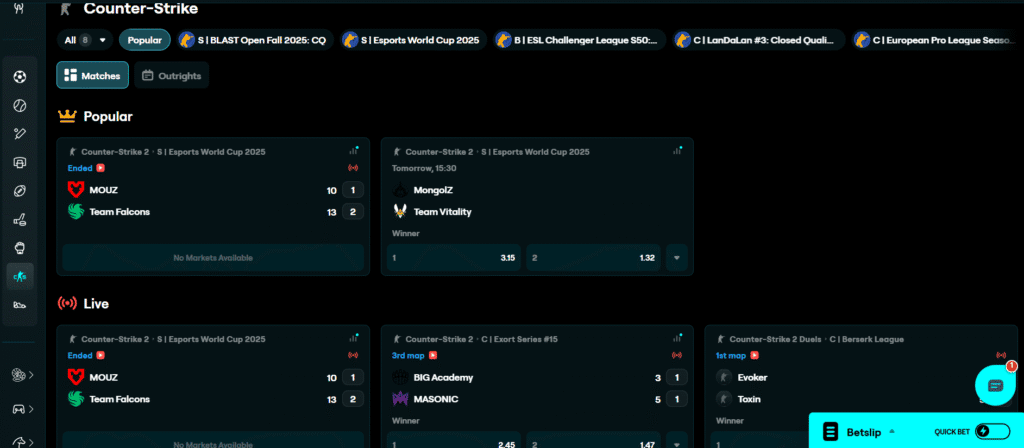
Task: Bet on MongolZ winner at 3.15
Action: (x=454, y=258)
